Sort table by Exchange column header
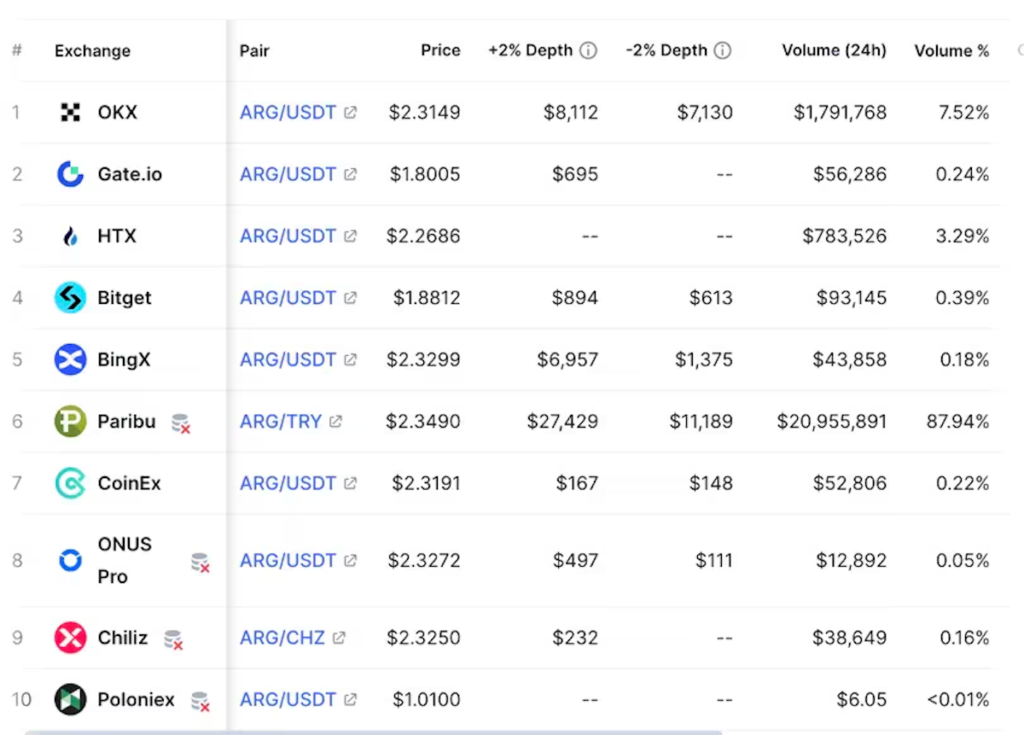Screen dimensions: 1024x735 [x=93, y=51]
